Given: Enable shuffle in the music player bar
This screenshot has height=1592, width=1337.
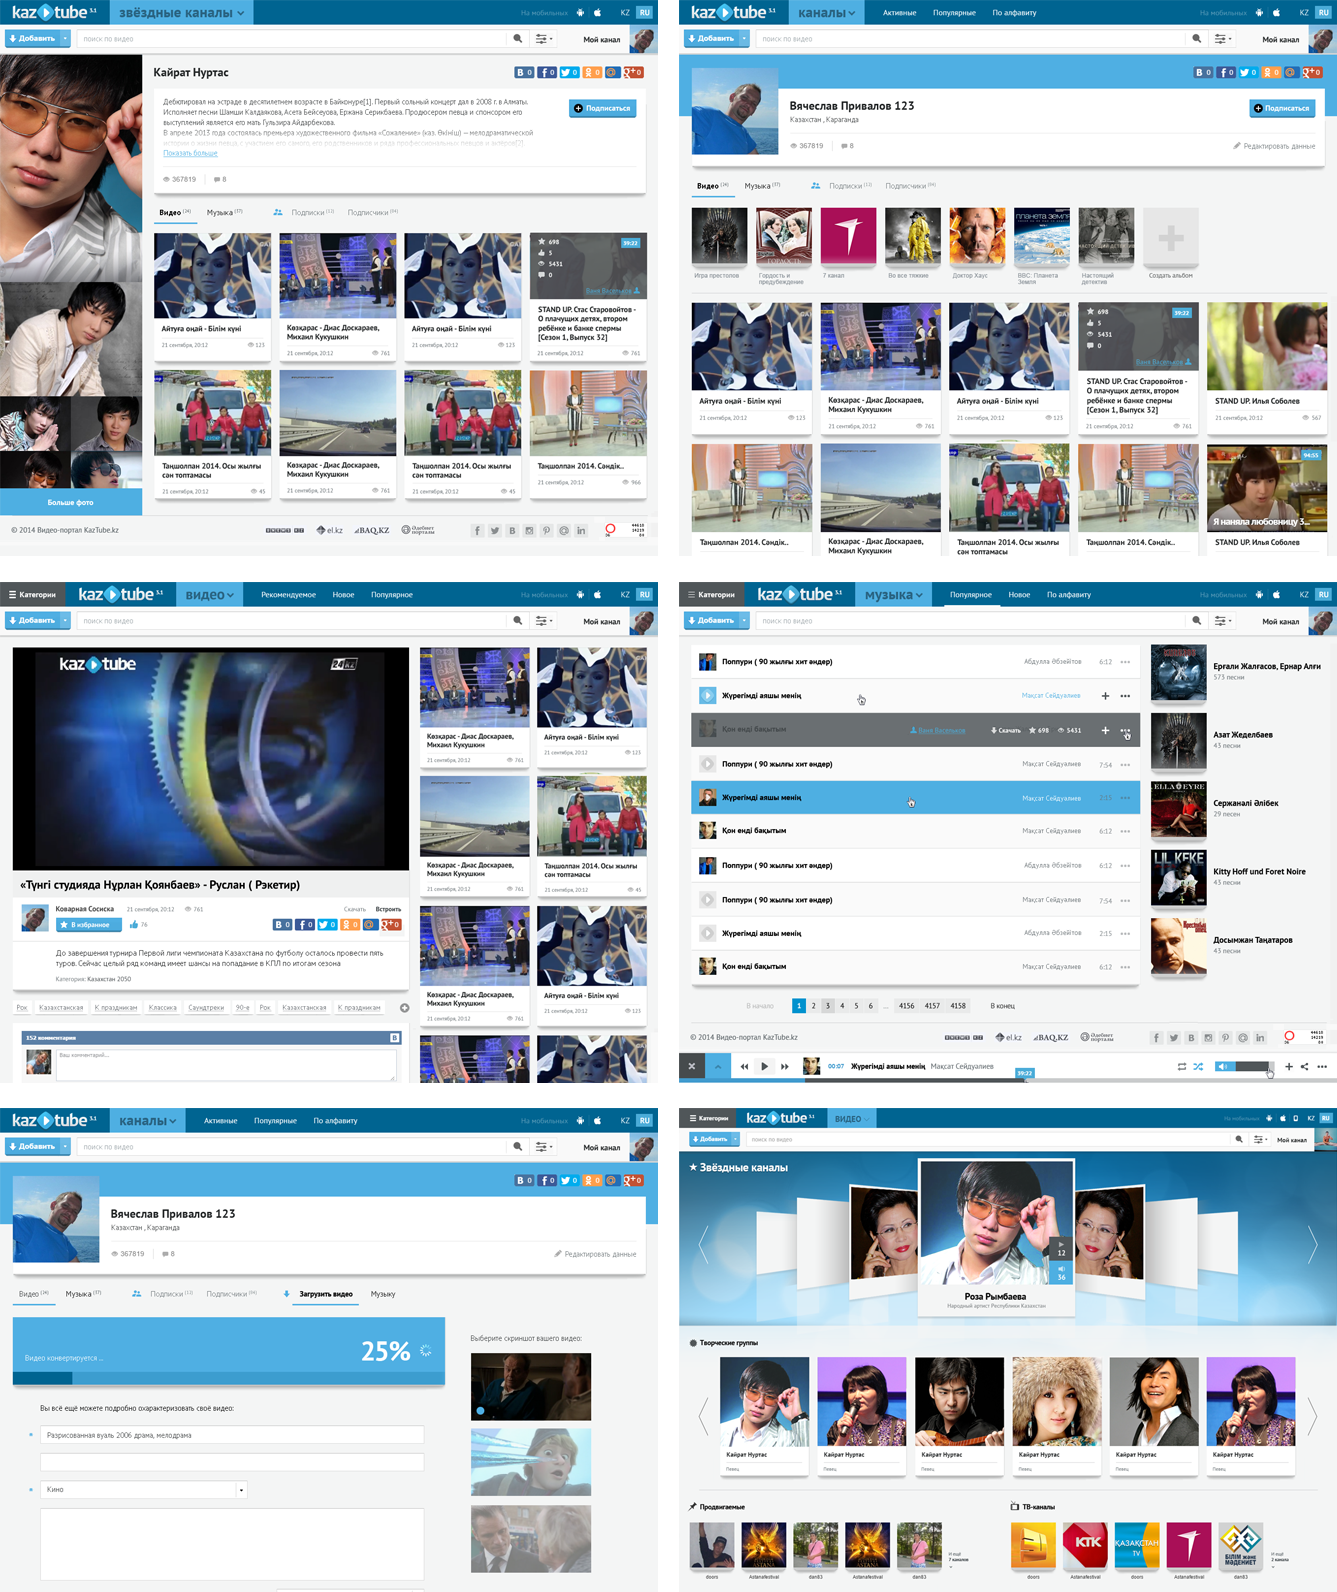Looking at the screenshot, I should pyautogui.click(x=1198, y=1067).
